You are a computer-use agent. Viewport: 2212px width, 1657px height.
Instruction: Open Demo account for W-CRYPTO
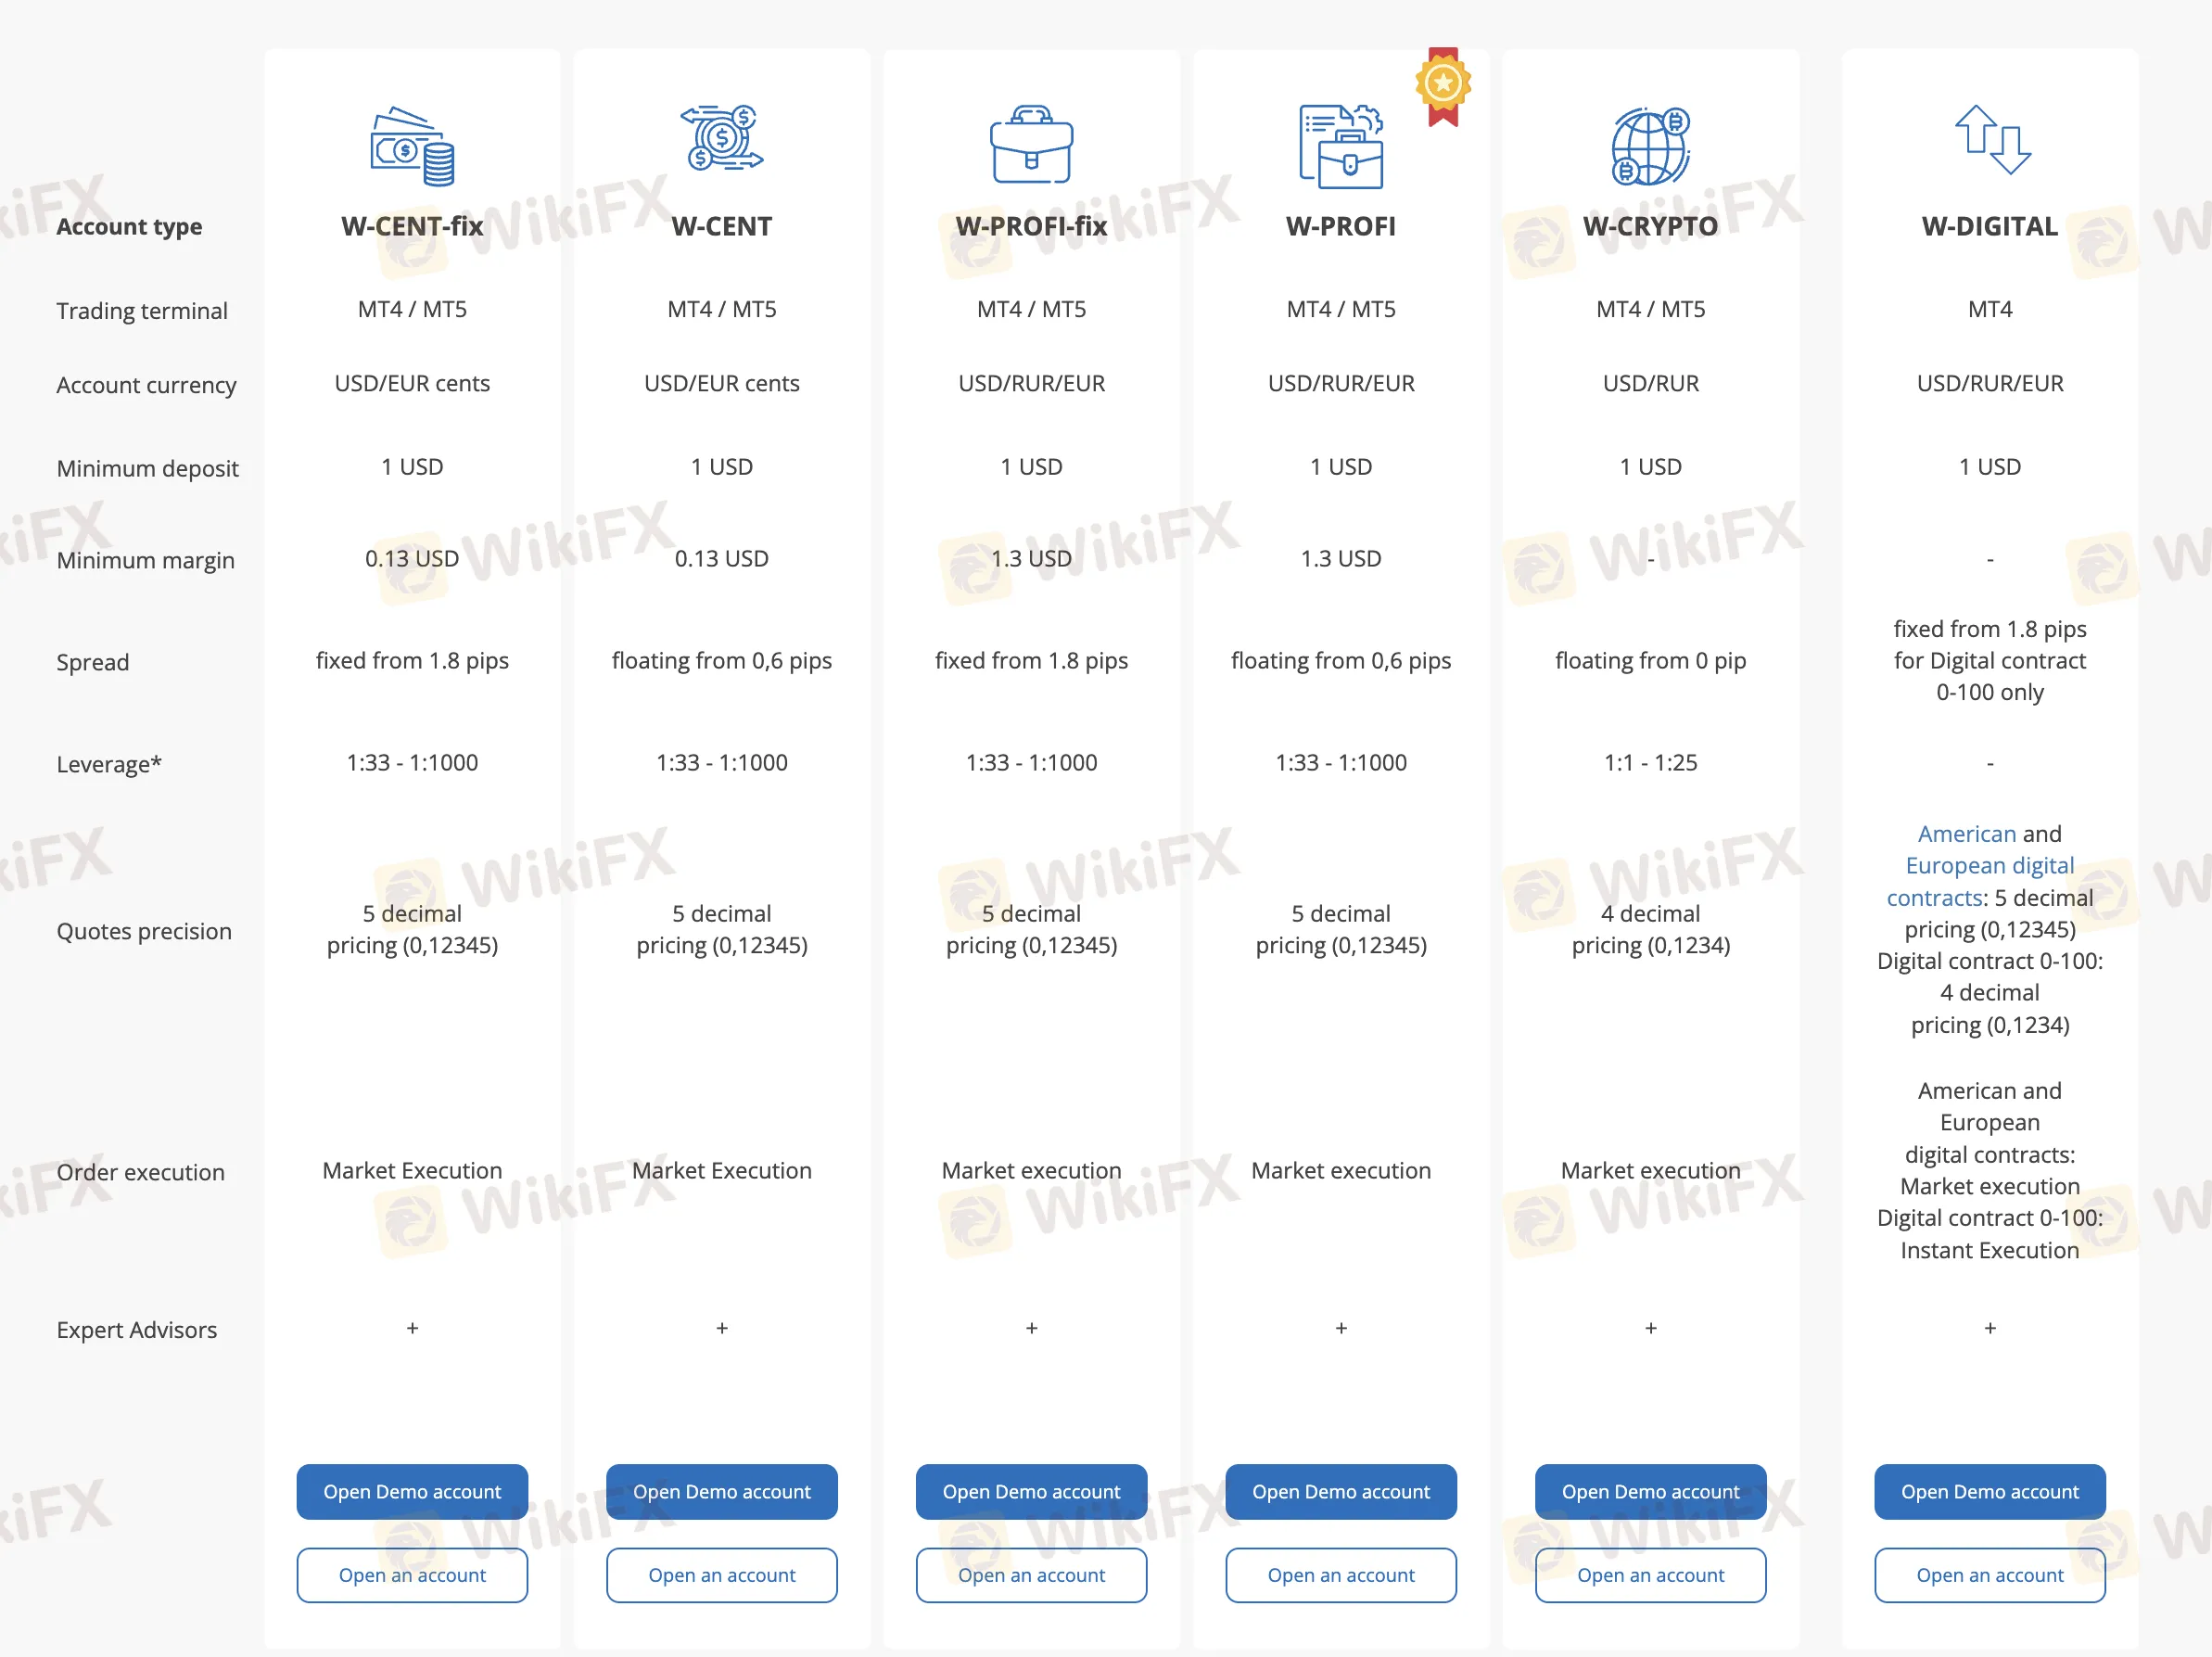click(1650, 1491)
